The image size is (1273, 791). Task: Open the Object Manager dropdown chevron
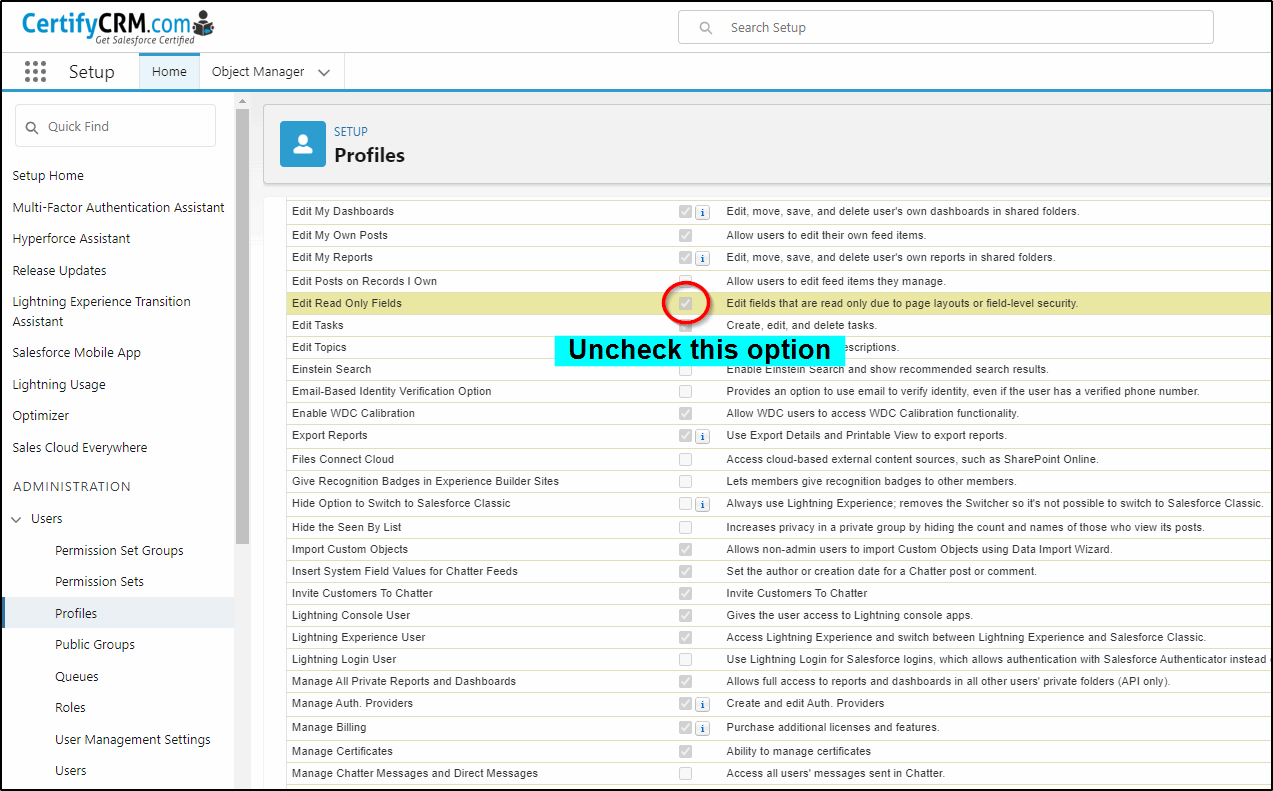tap(323, 71)
